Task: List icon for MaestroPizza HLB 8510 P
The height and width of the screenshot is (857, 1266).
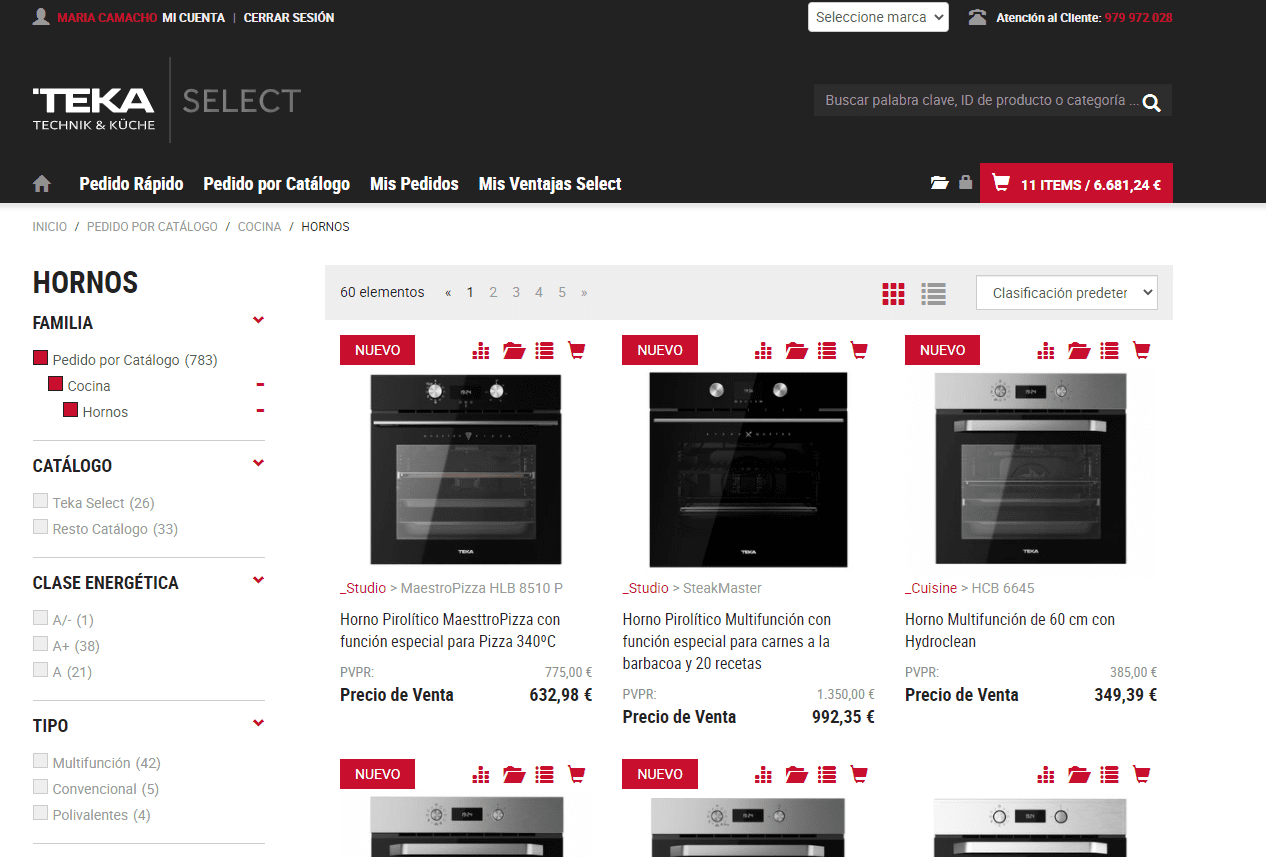Action: [544, 350]
